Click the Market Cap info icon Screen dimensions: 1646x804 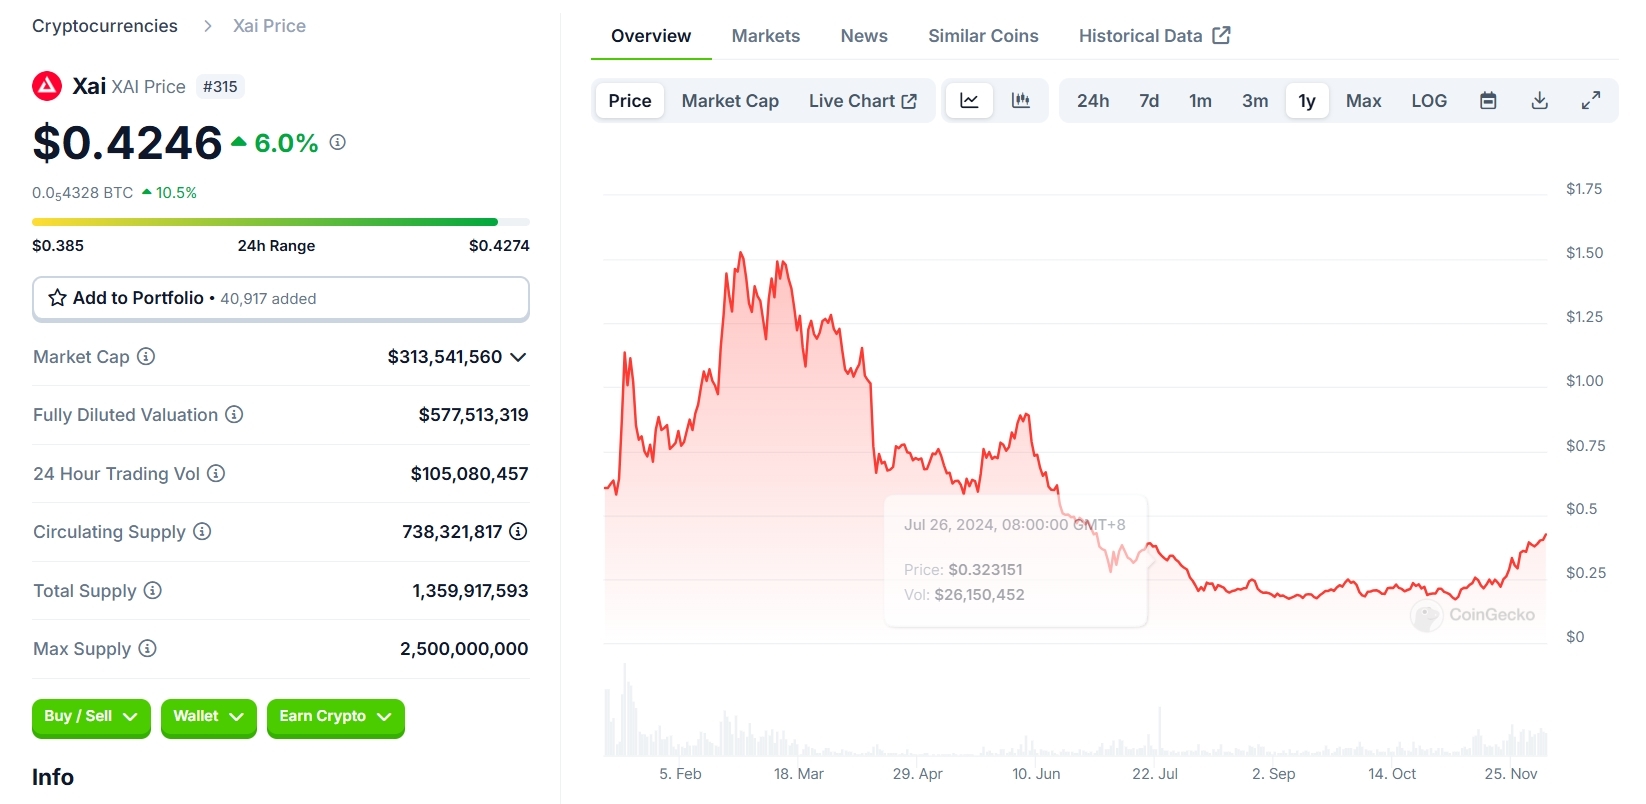click(x=146, y=357)
